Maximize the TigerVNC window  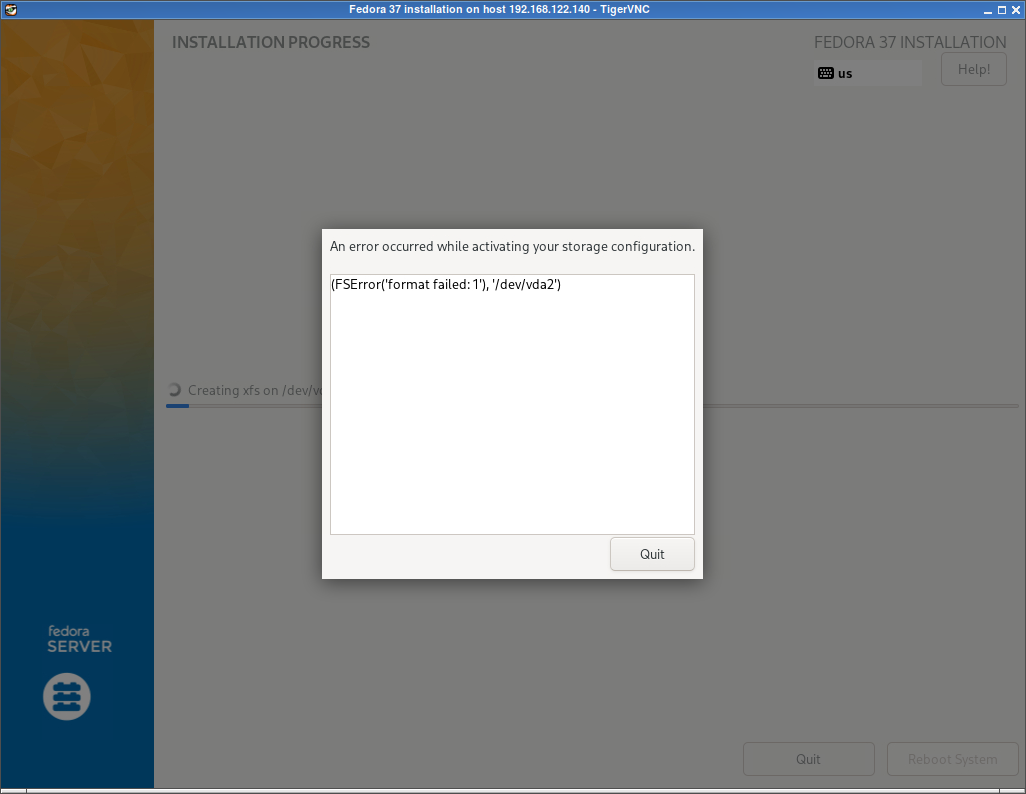1002,10
